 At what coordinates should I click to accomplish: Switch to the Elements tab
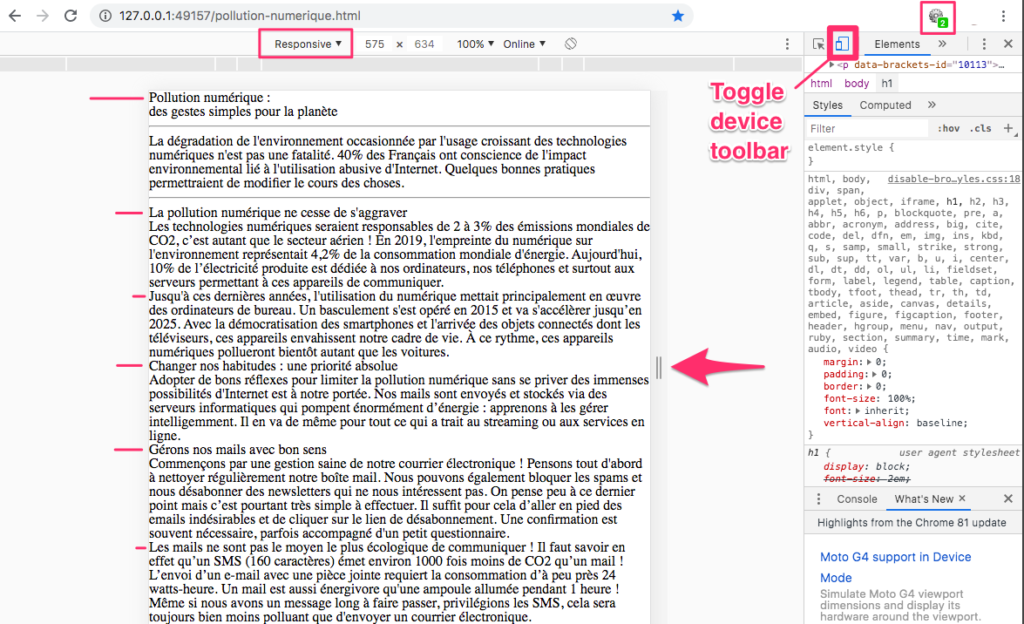[x=897, y=44]
